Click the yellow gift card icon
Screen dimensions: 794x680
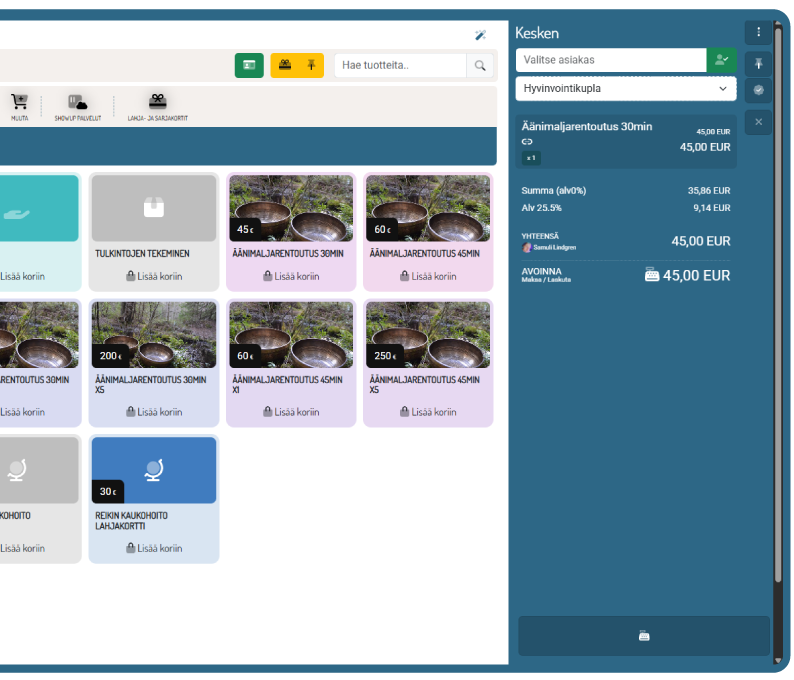coord(285,65)
